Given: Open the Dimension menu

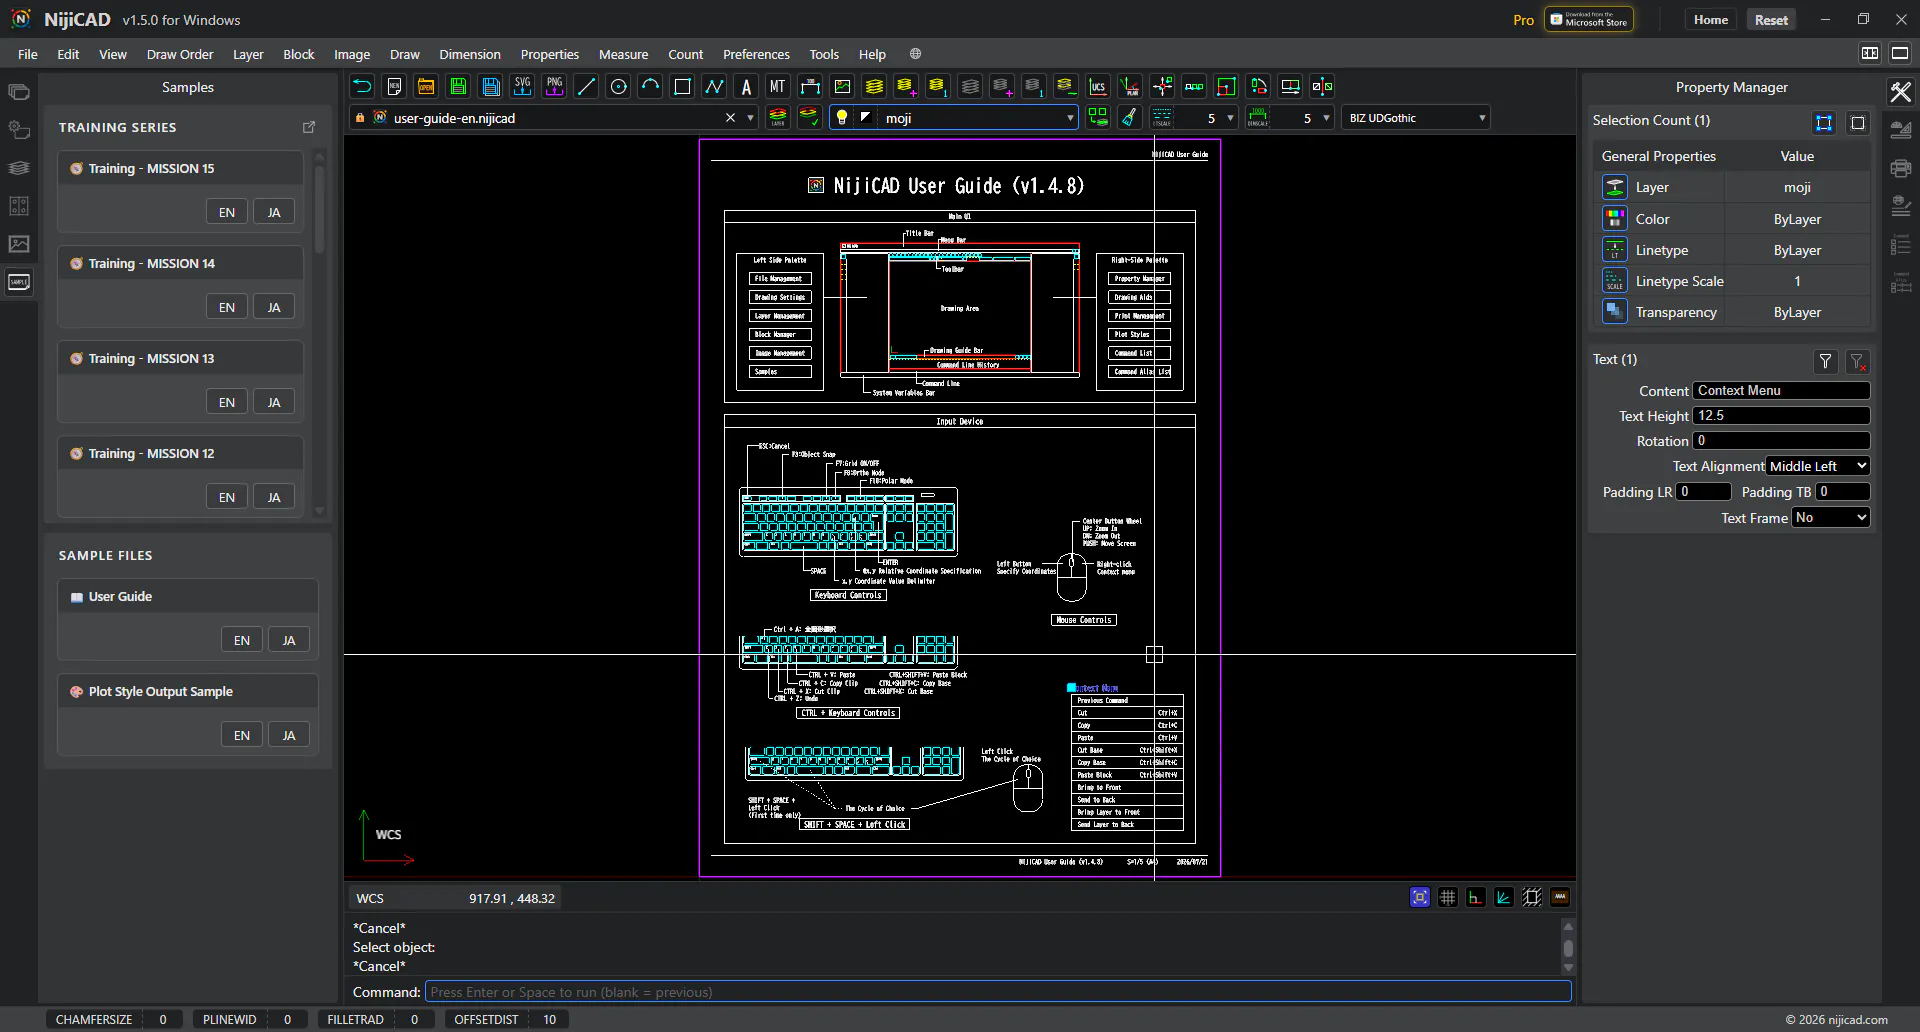Looking at the screenshot, I should (x=470, y=54).
